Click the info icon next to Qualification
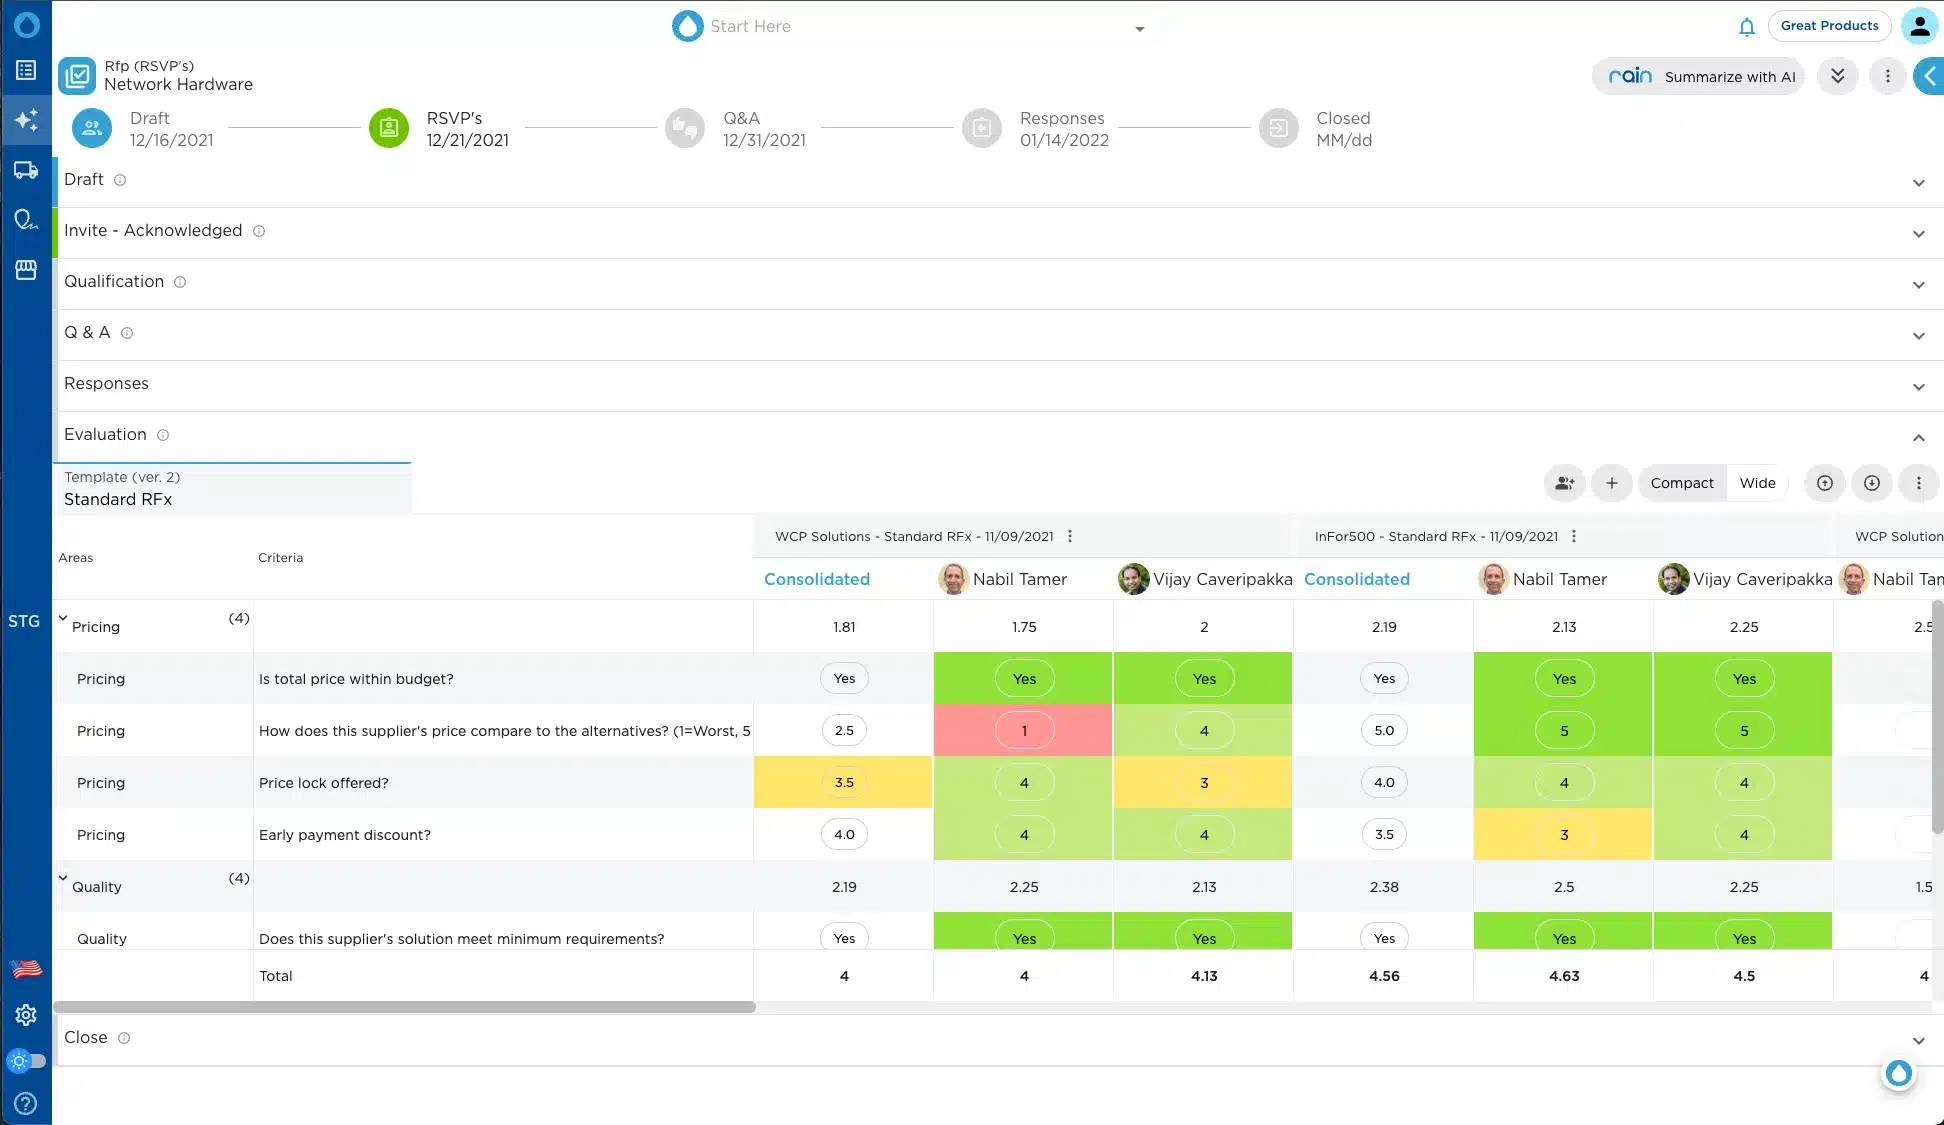This screenshot has width=1944, height=1125. pos(180,282)
